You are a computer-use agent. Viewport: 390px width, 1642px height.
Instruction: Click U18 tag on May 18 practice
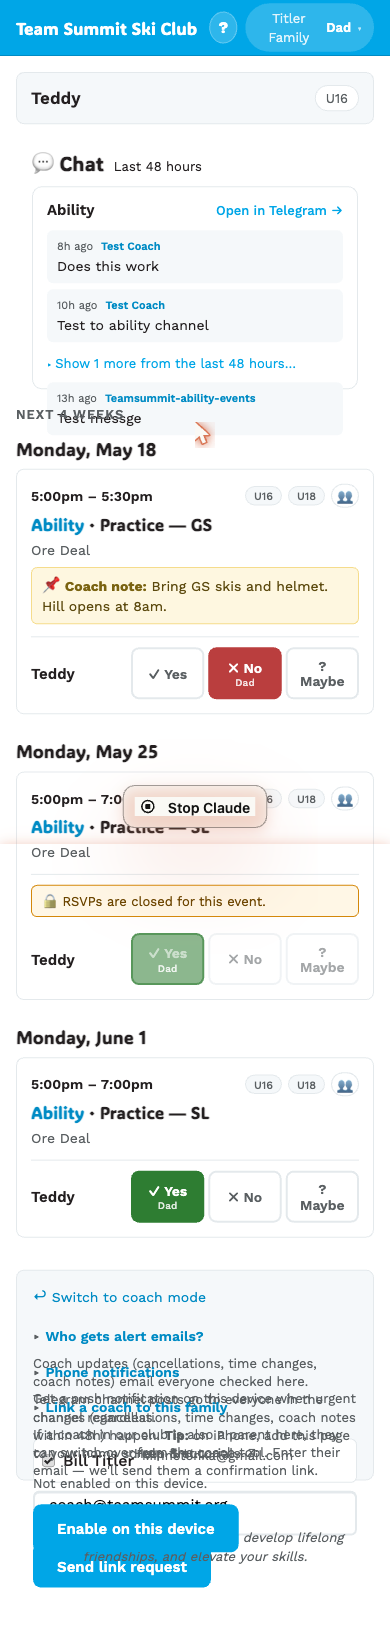pos(307,496)
